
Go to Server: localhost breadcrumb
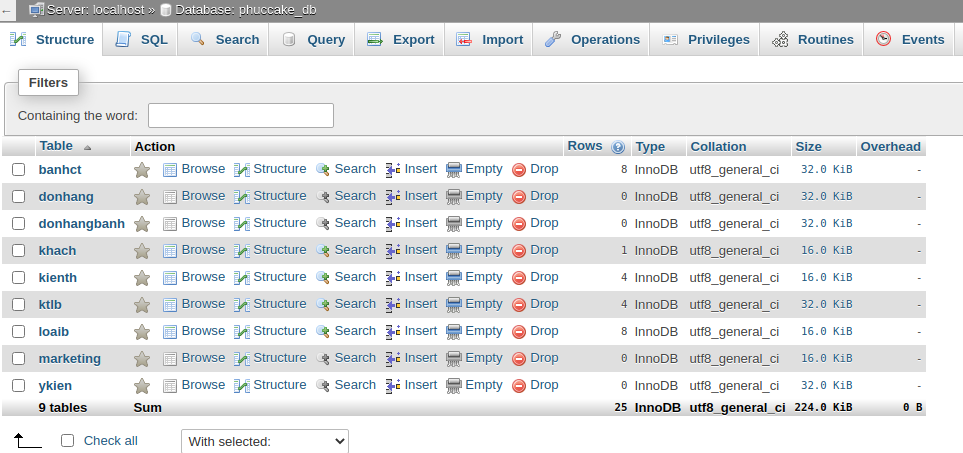(x=93, y=10)
